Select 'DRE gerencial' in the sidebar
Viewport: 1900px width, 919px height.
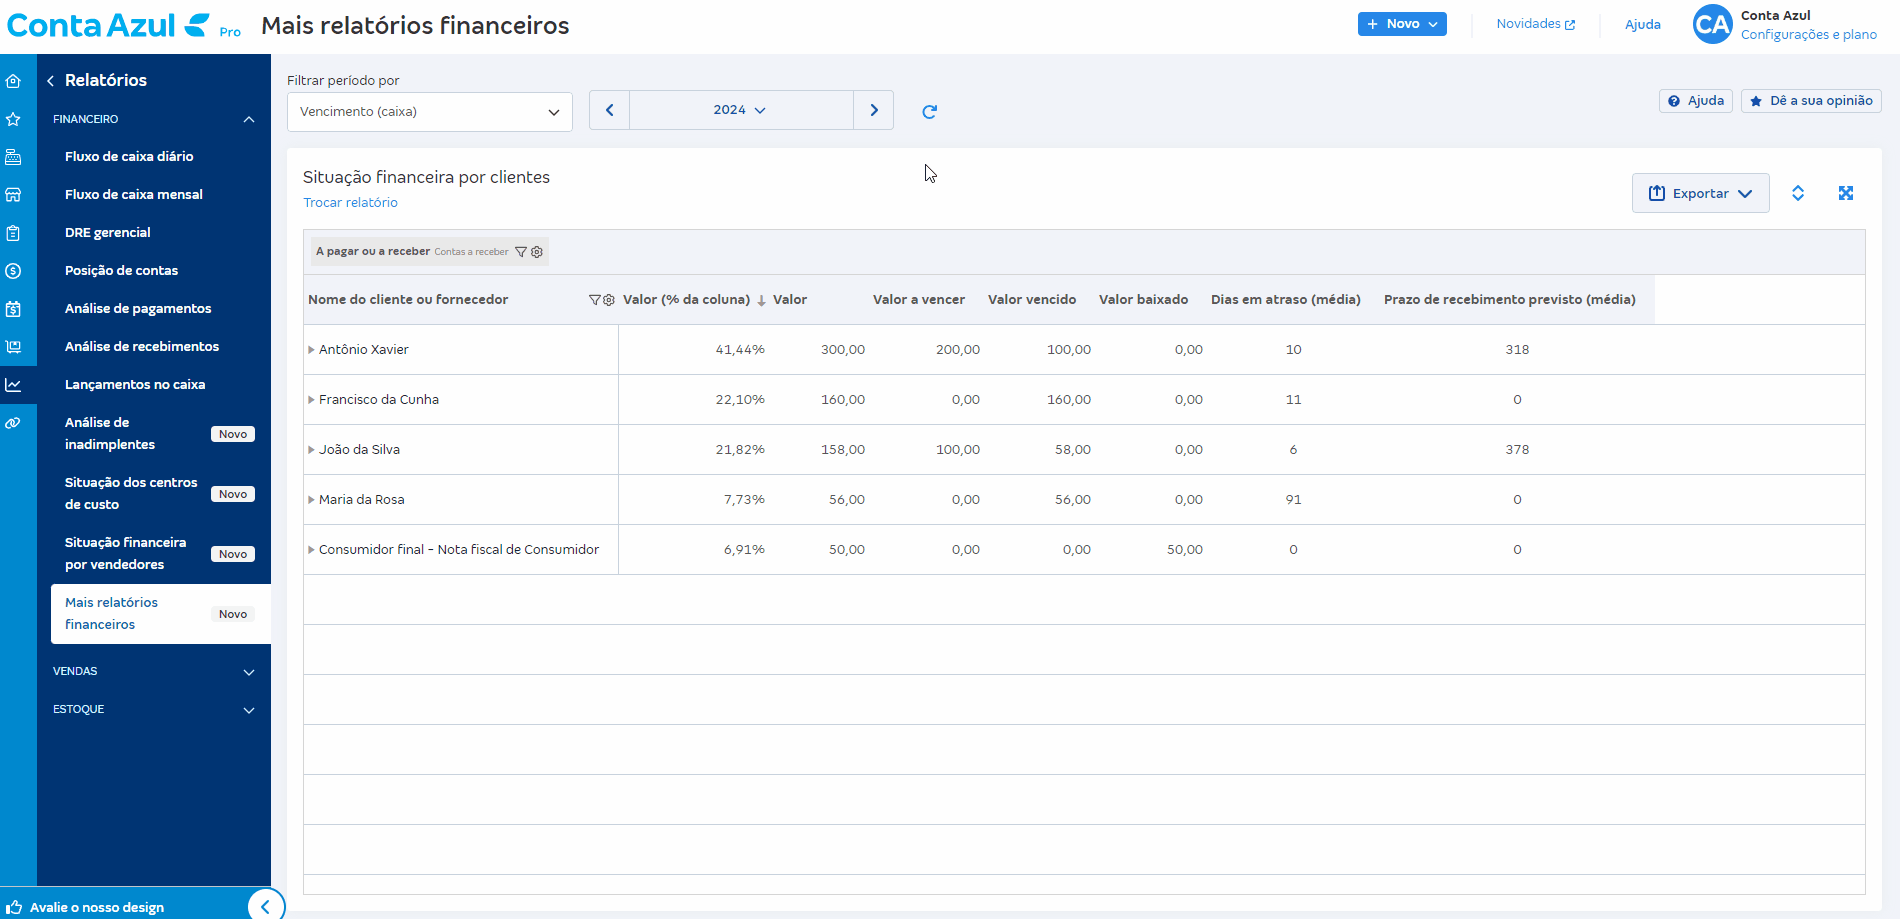click(108, 233)
